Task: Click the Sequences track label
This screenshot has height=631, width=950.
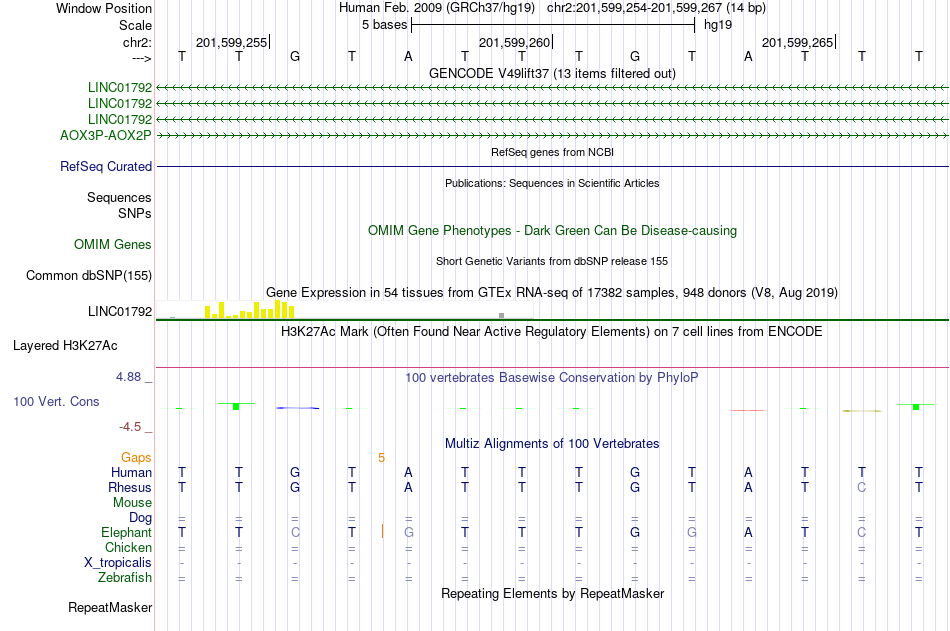Action: coord(119,197)
